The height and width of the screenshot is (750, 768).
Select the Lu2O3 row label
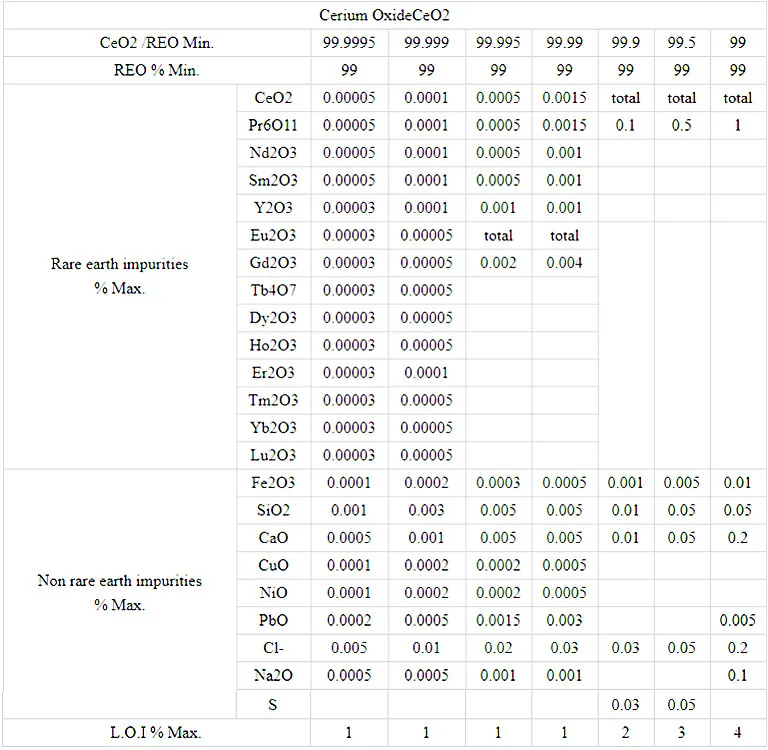[x=273, y=455]
